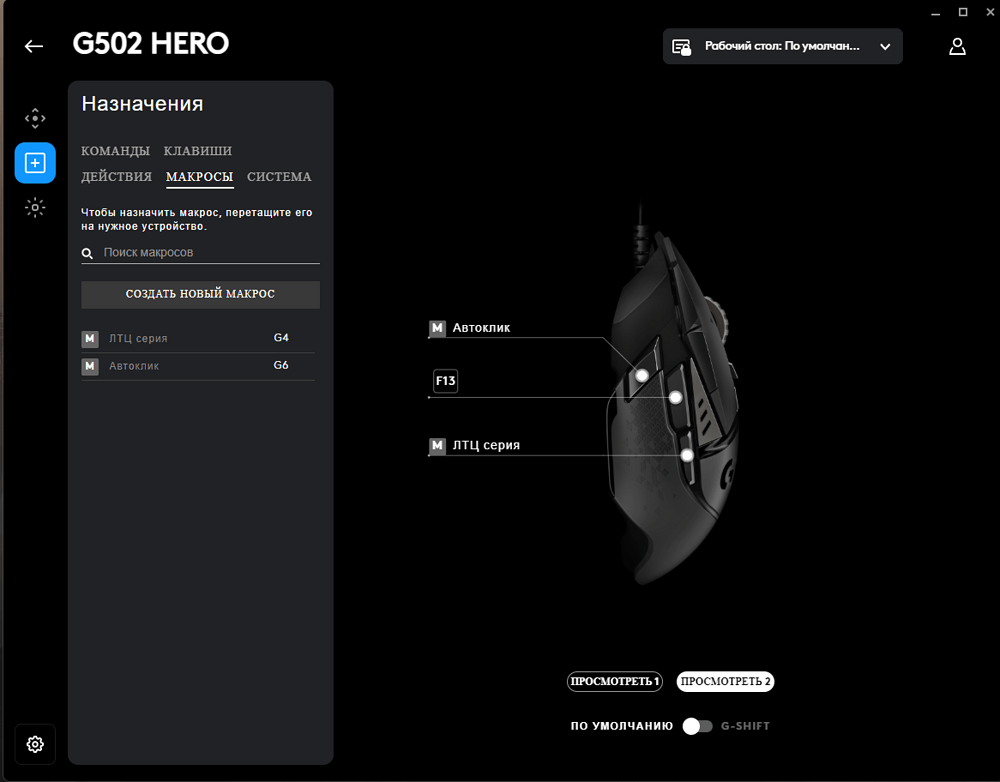Screen dimensions: 1000x782
Task: Click the back arrow icon
Action: [34, 46]
